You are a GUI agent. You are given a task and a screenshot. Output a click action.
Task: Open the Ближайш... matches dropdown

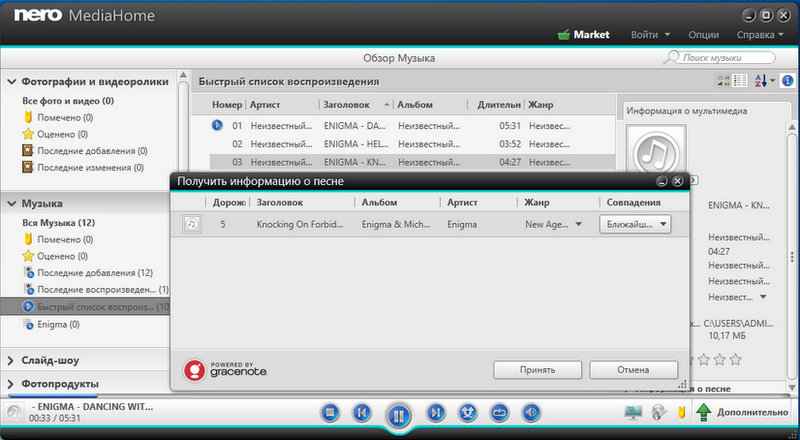point(635,224)
